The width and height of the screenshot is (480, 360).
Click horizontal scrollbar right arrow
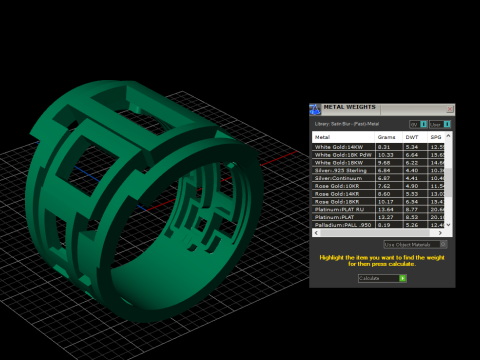pyautogui.click(x=440, y=233)
